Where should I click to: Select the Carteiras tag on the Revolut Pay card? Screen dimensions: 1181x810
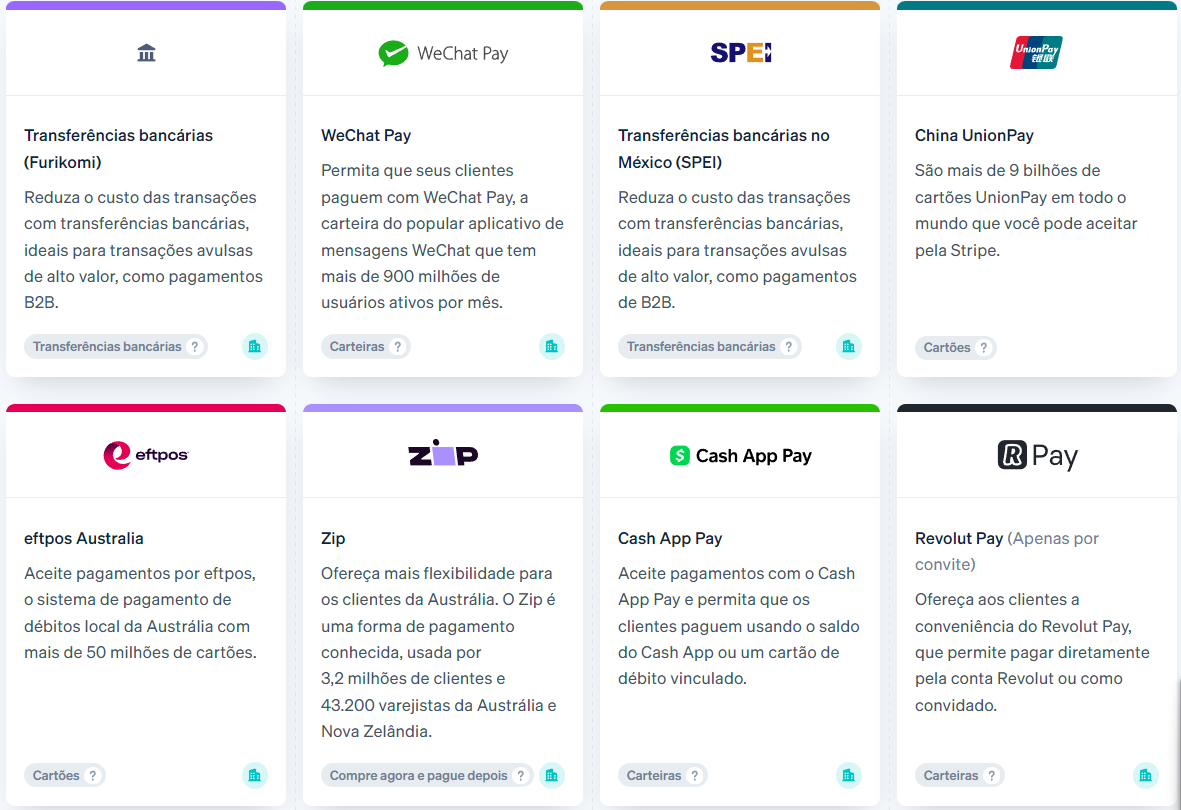pos(951,775)
